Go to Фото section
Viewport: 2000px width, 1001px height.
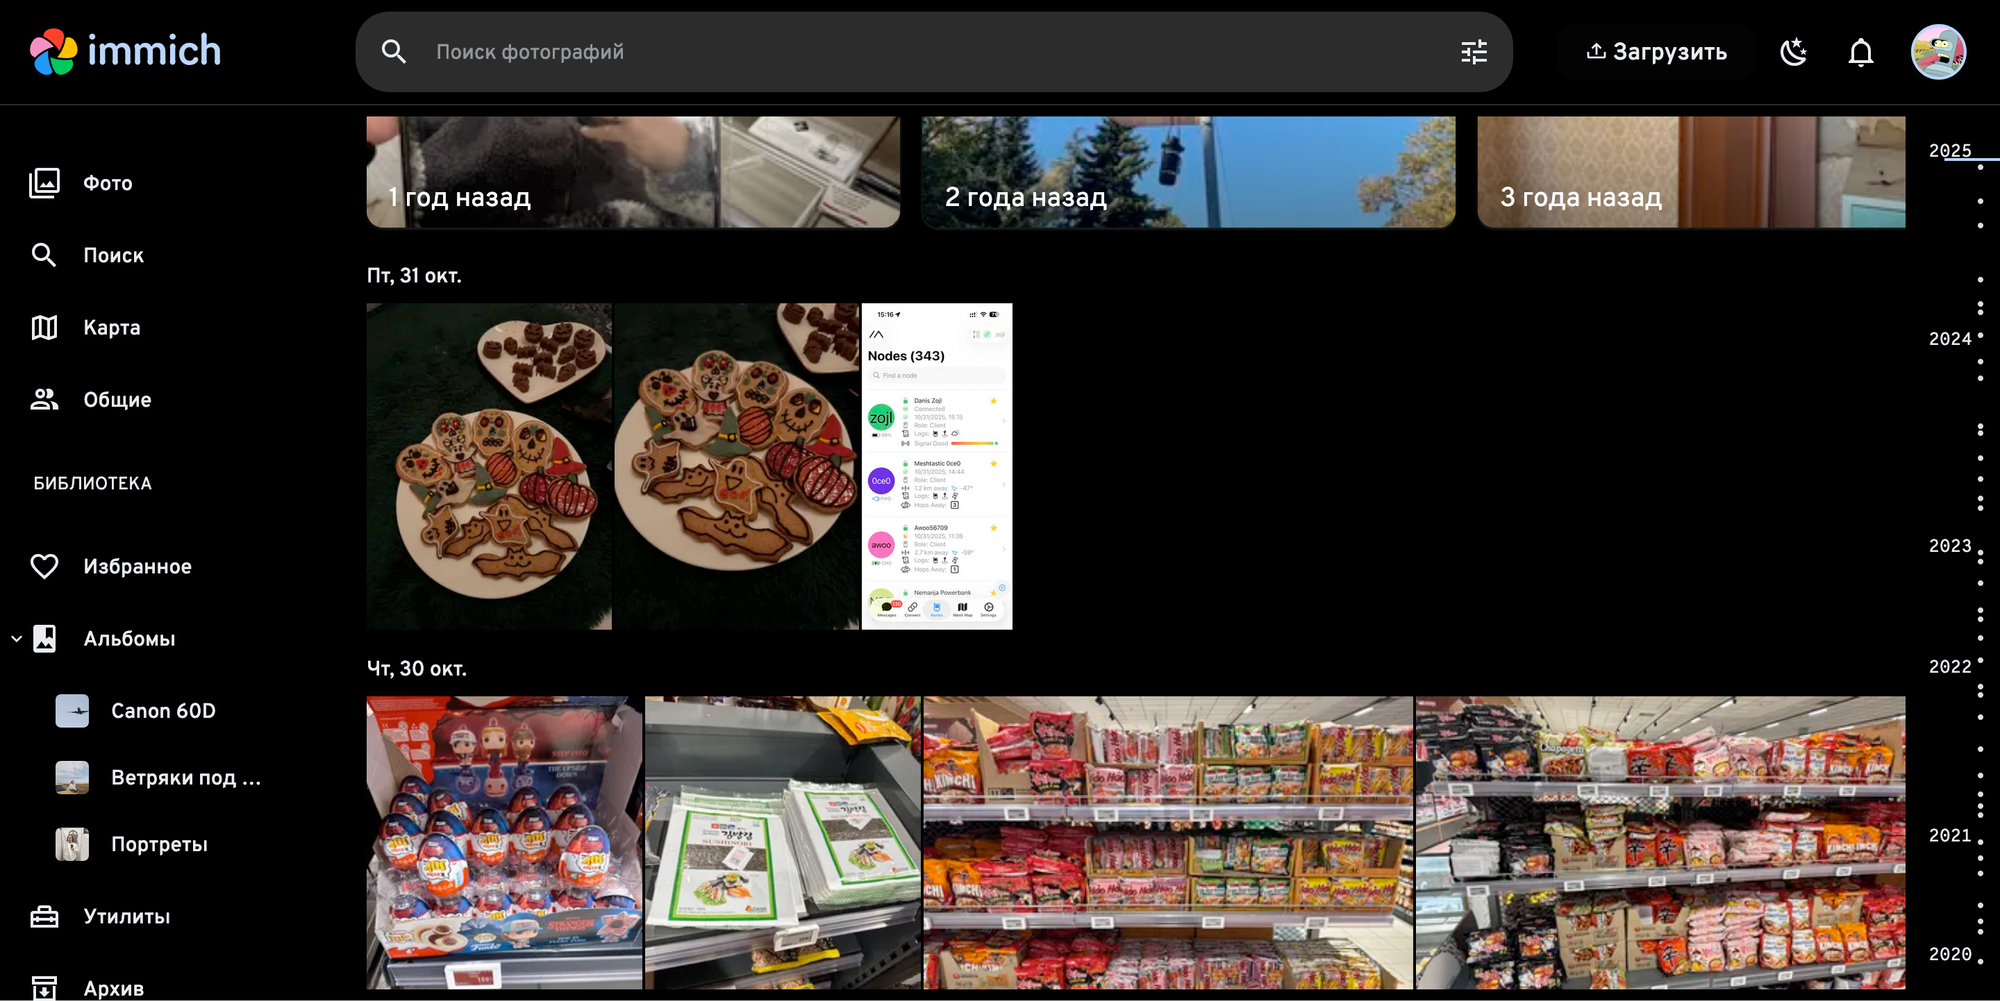tap(107, 183)
